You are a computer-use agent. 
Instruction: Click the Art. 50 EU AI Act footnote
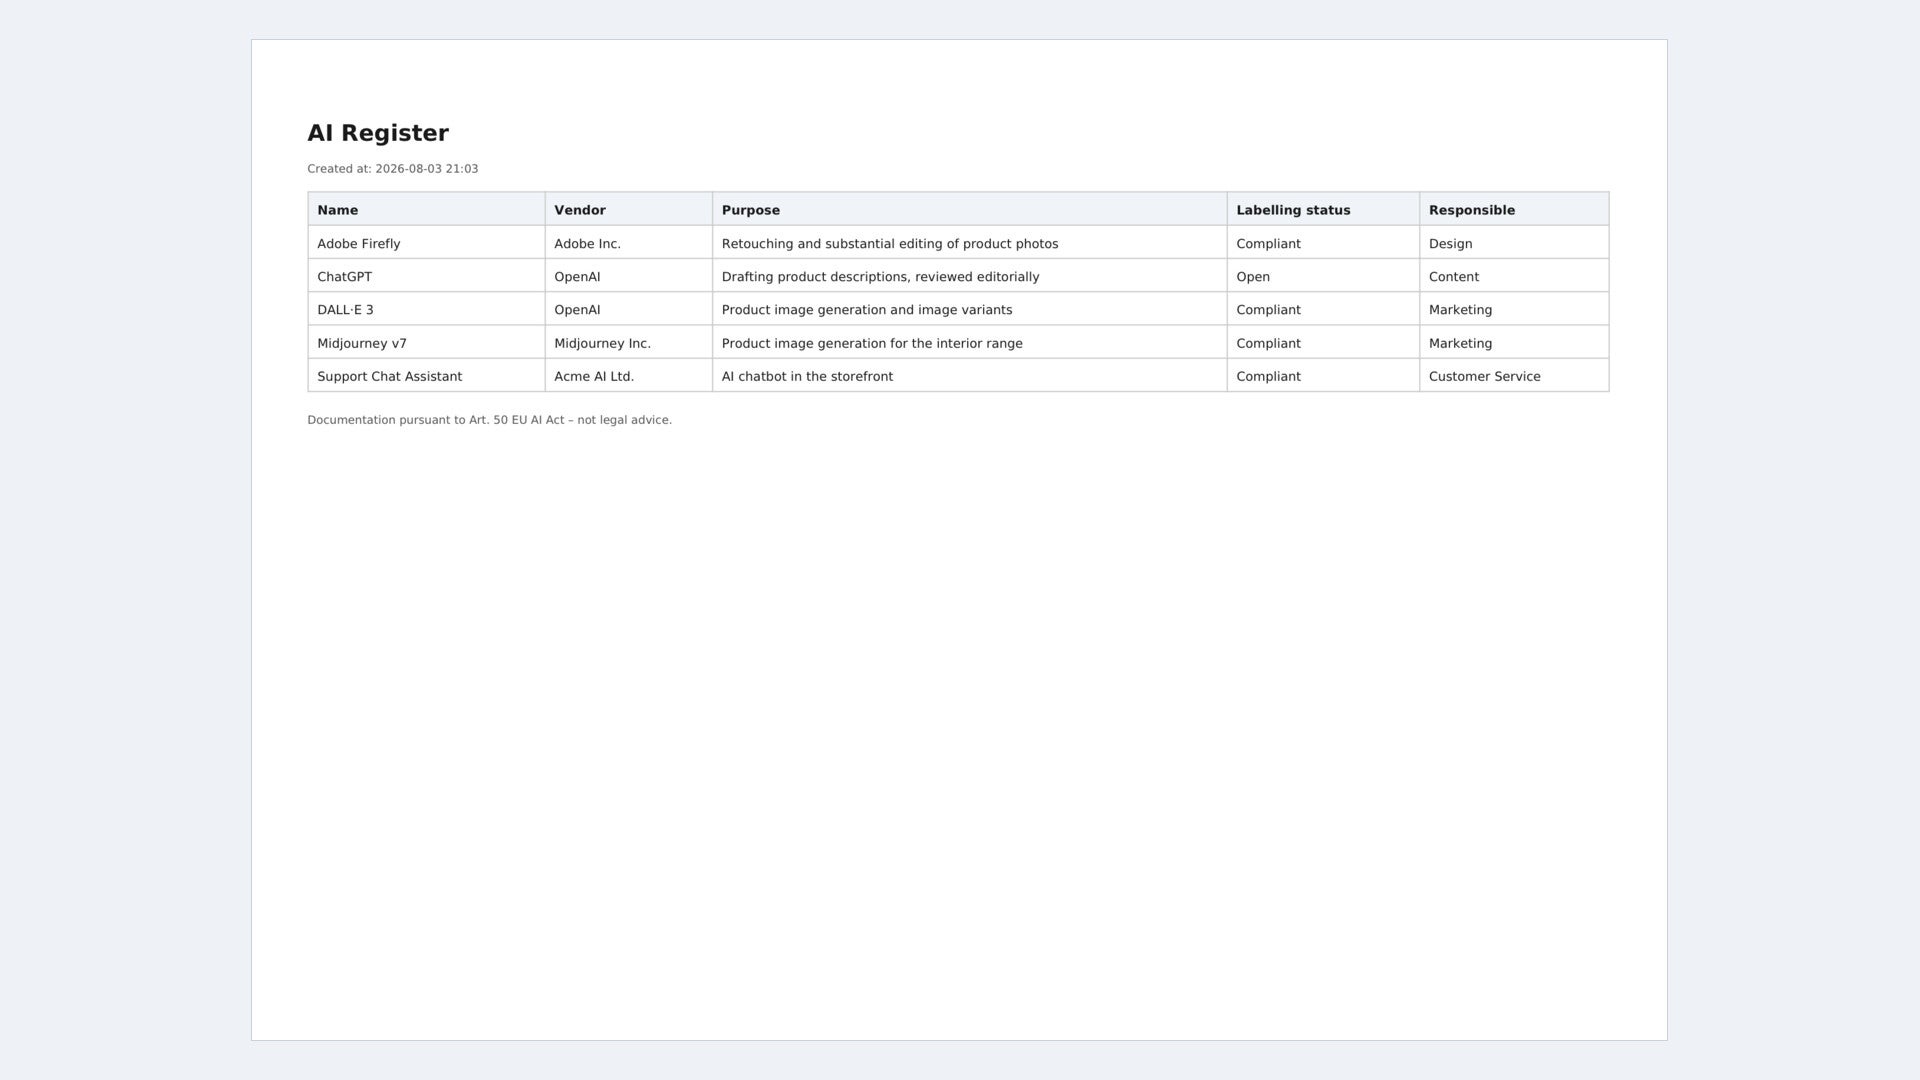pyautogui.click(x=489, y=420)
